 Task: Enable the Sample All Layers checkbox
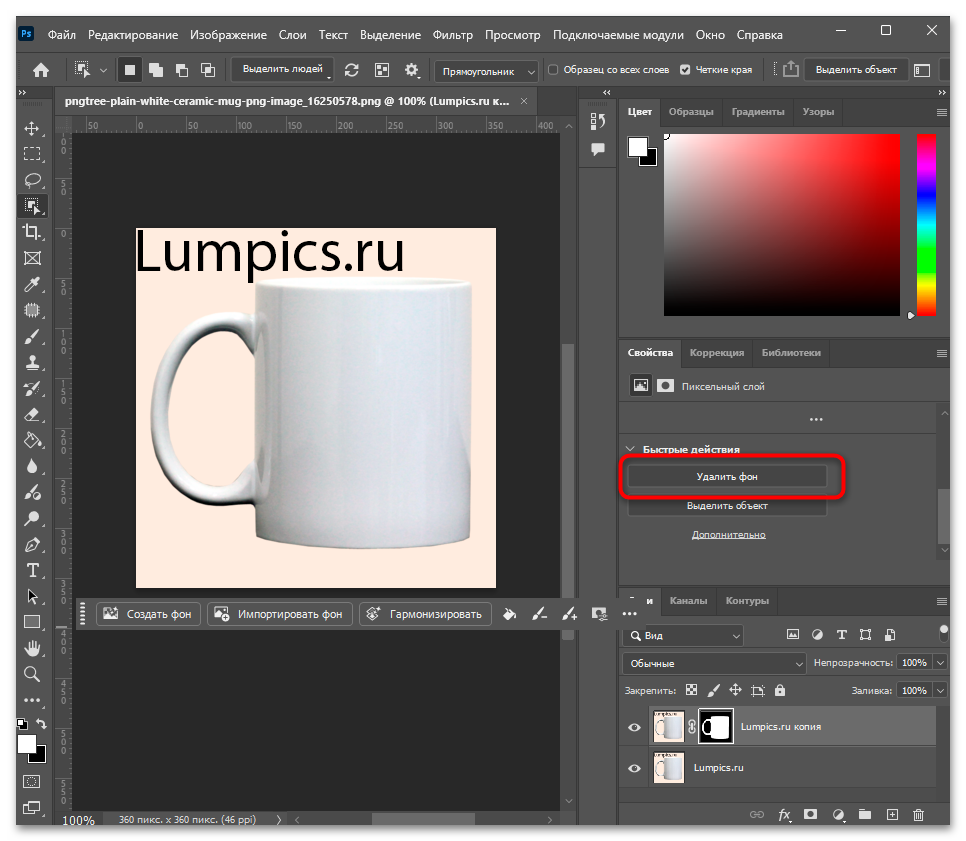coord(553,70)
